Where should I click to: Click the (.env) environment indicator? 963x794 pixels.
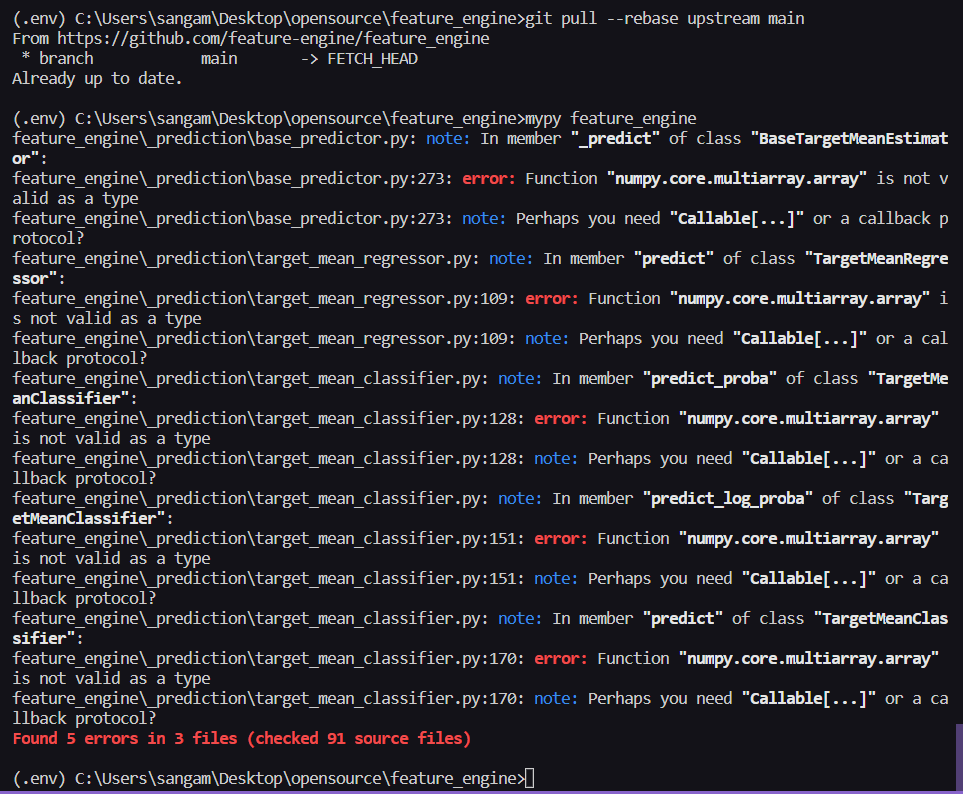click(x=33, y=777)
